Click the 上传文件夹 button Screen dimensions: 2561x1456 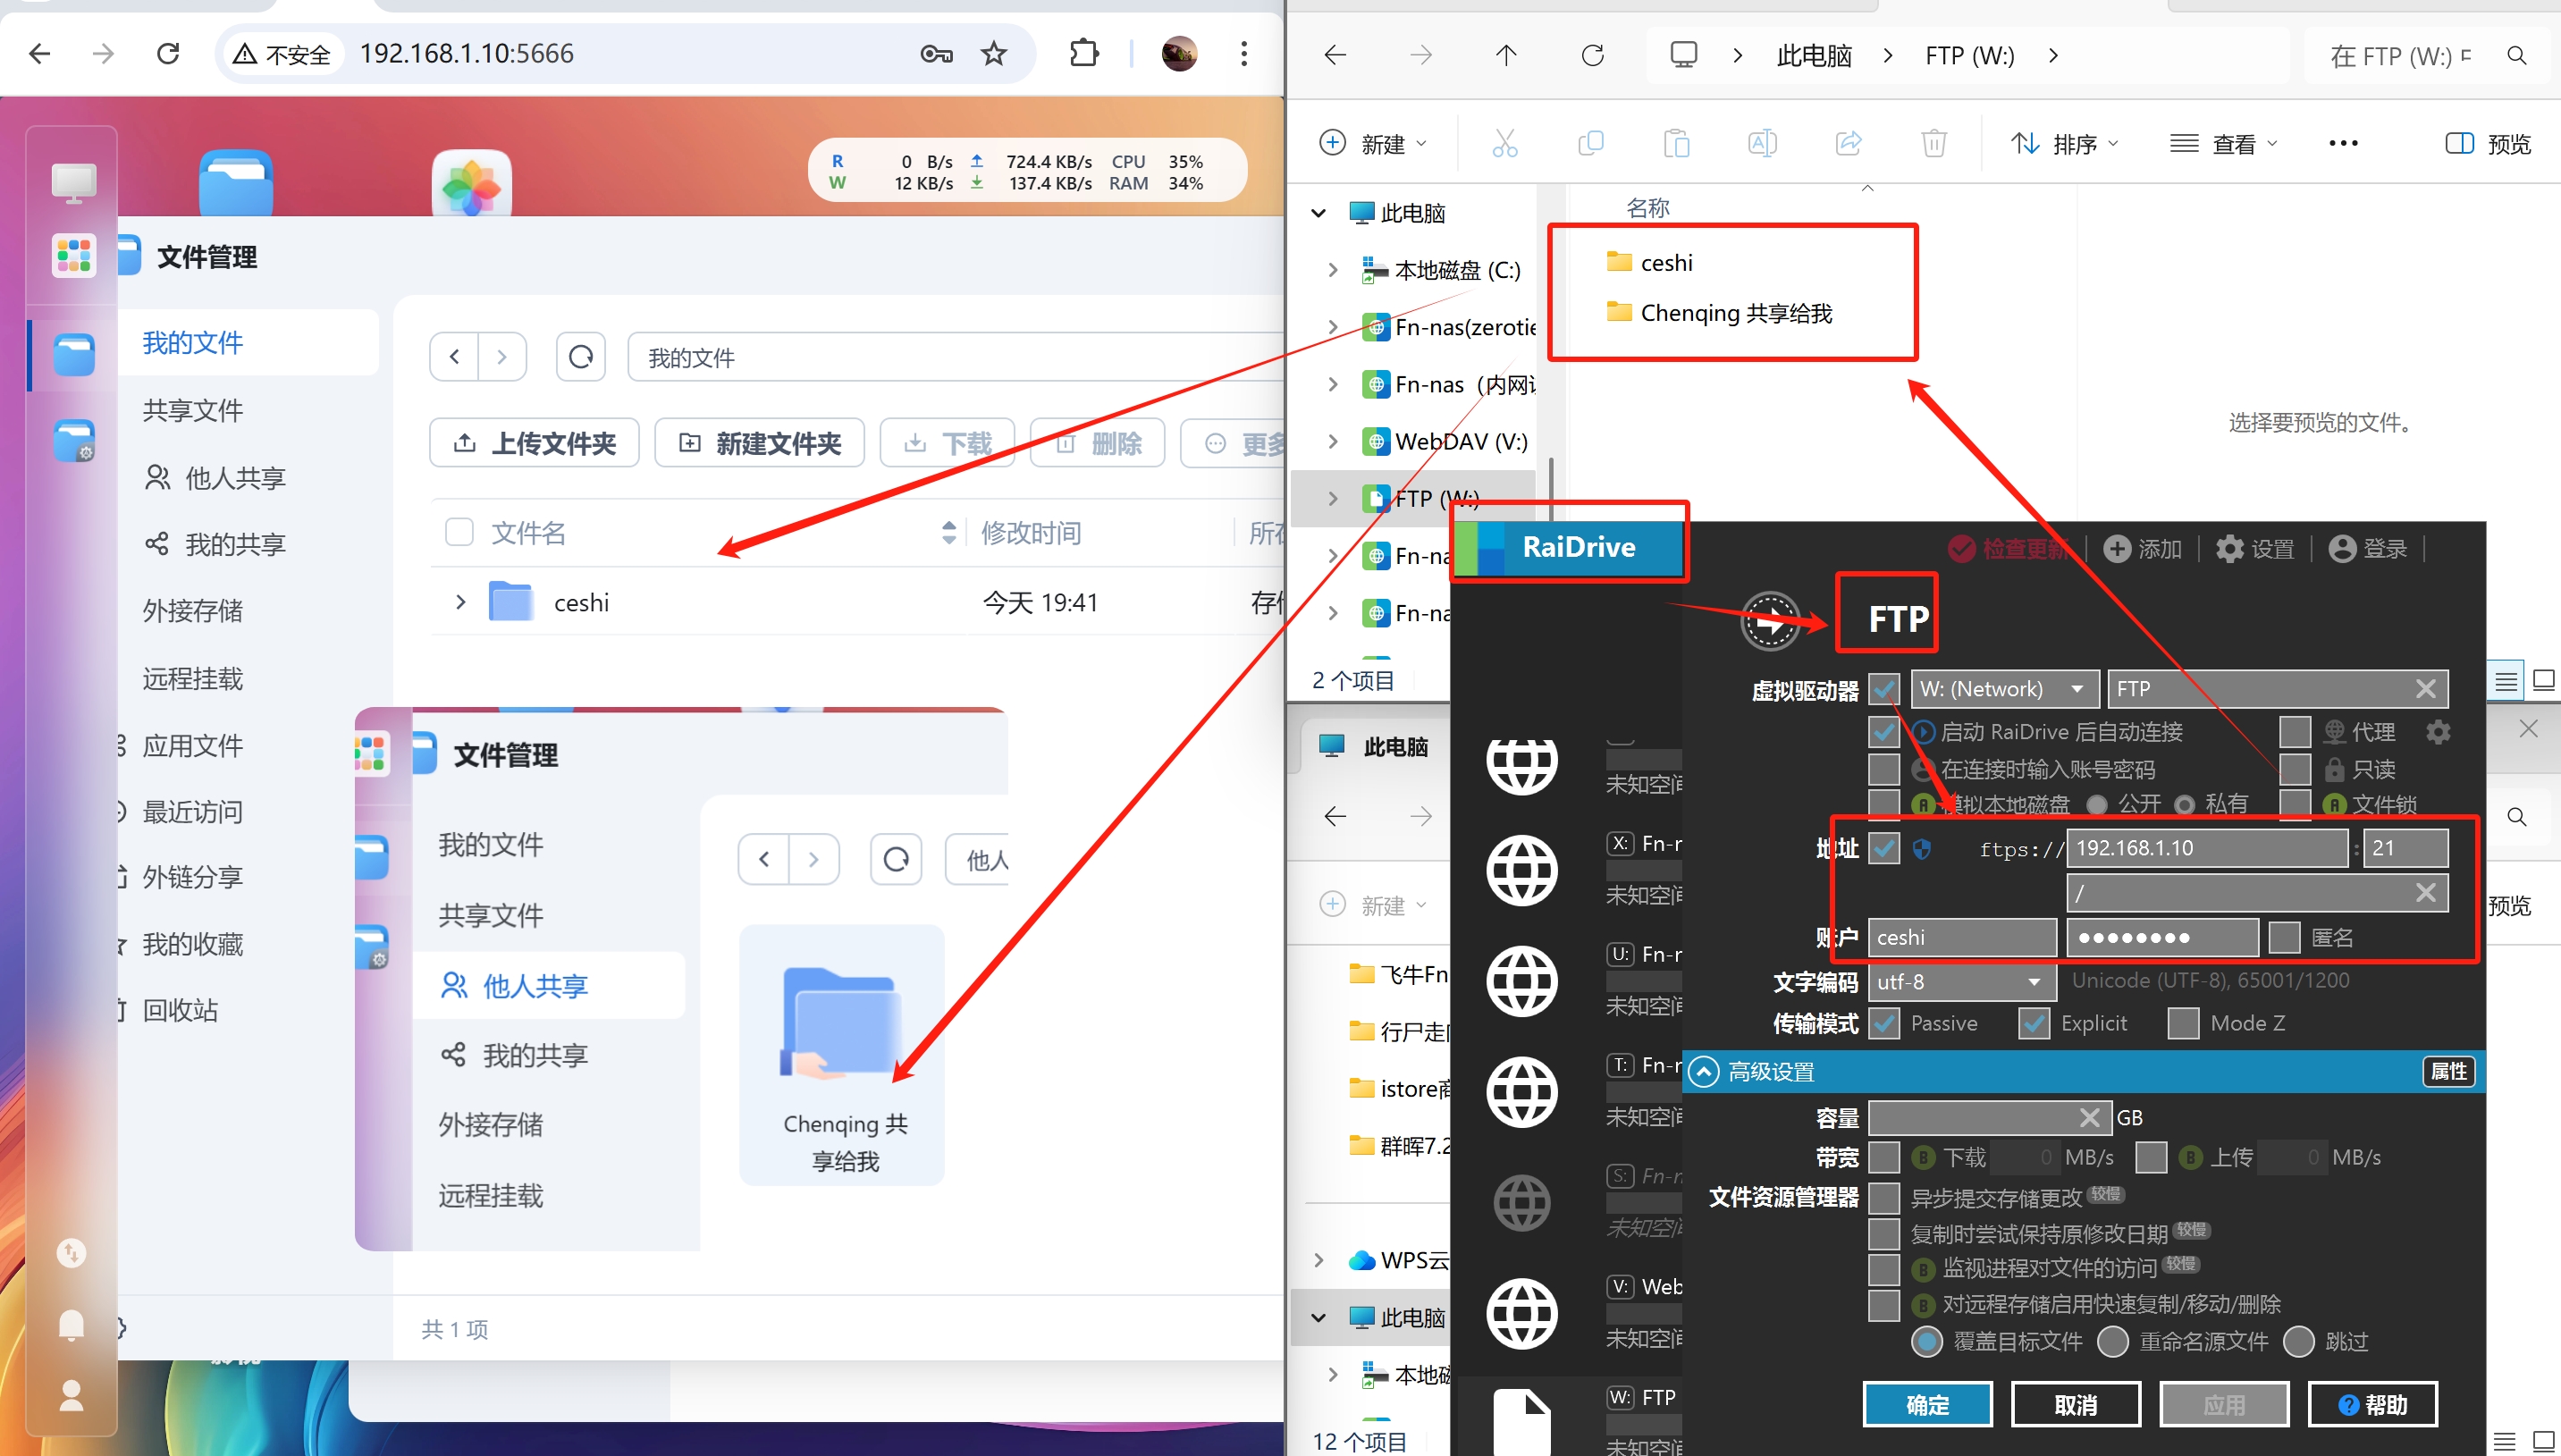(x=534, y=443)
